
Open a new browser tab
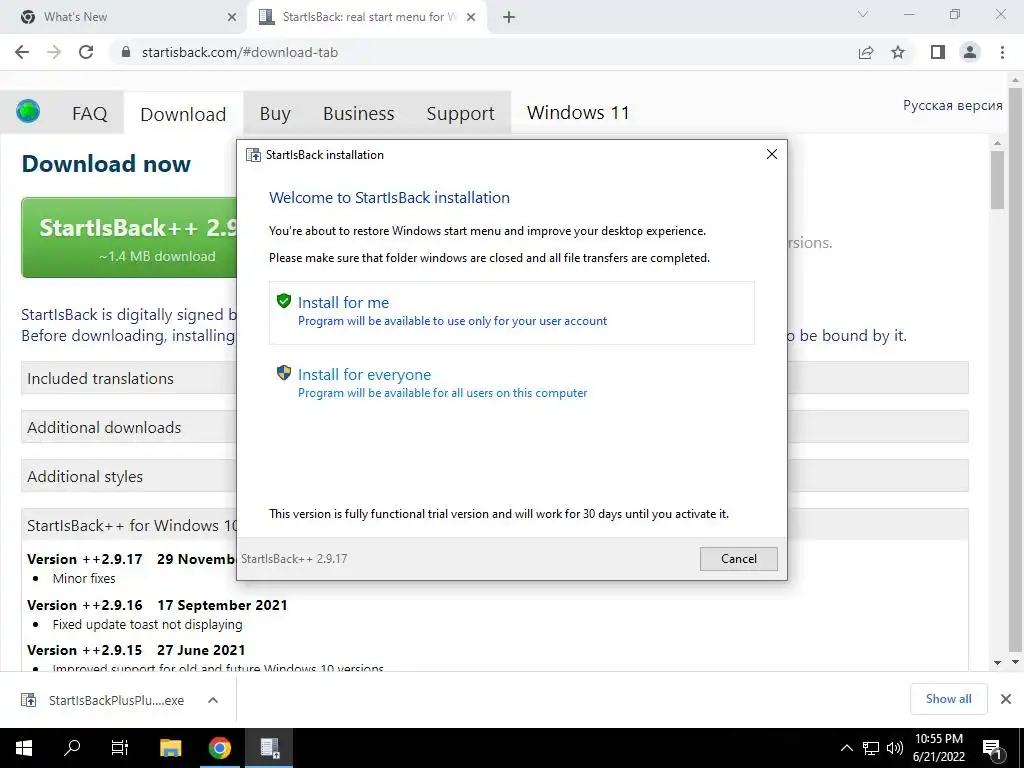[x=509, y=17]
